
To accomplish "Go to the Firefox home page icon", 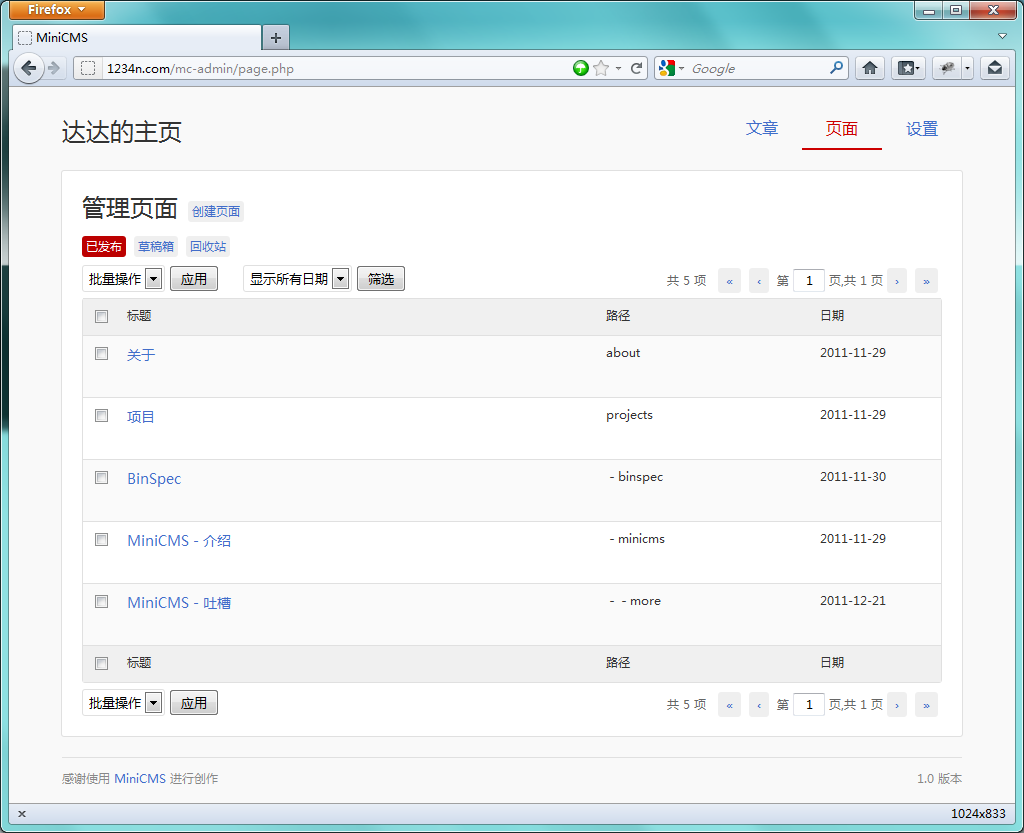I will pos(870,68).
